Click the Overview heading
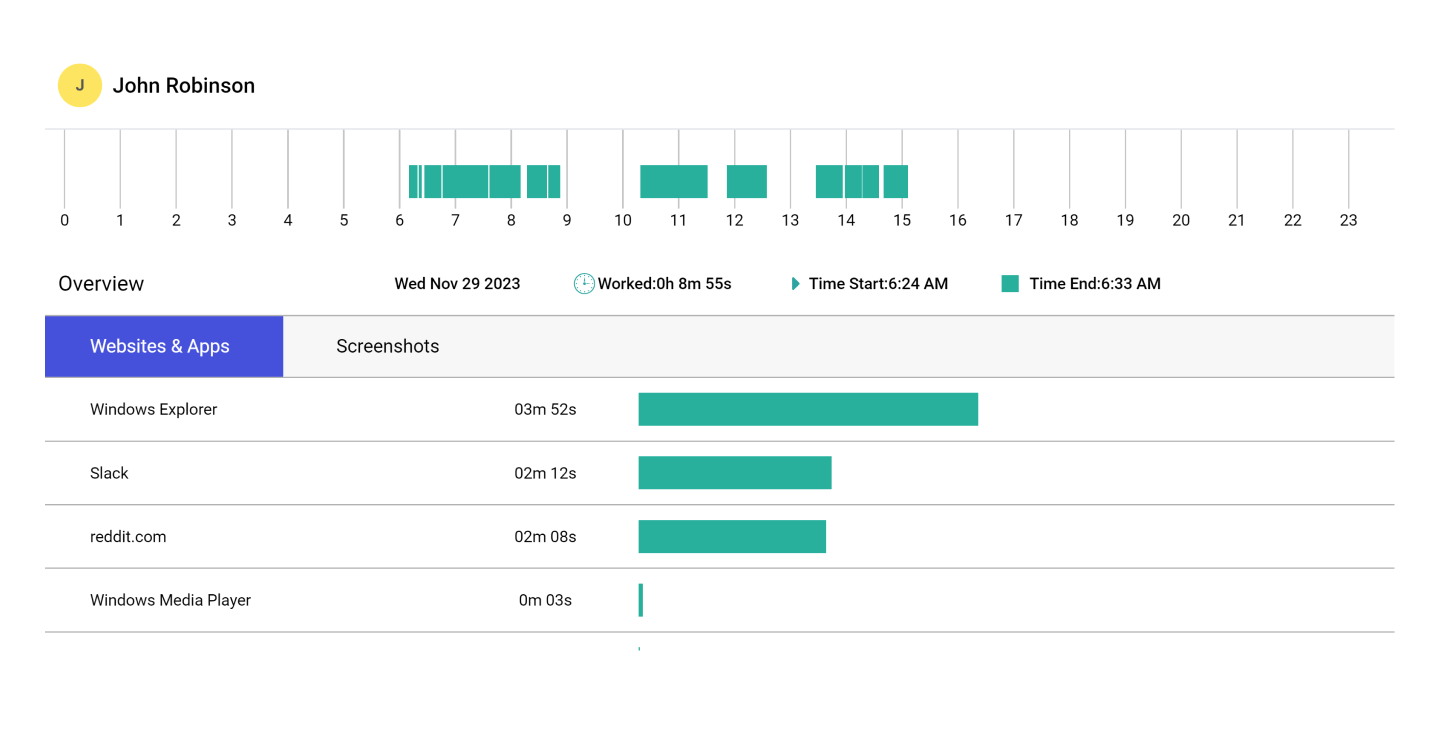This screenshot has width=1440, height=729. pos(101,283)
